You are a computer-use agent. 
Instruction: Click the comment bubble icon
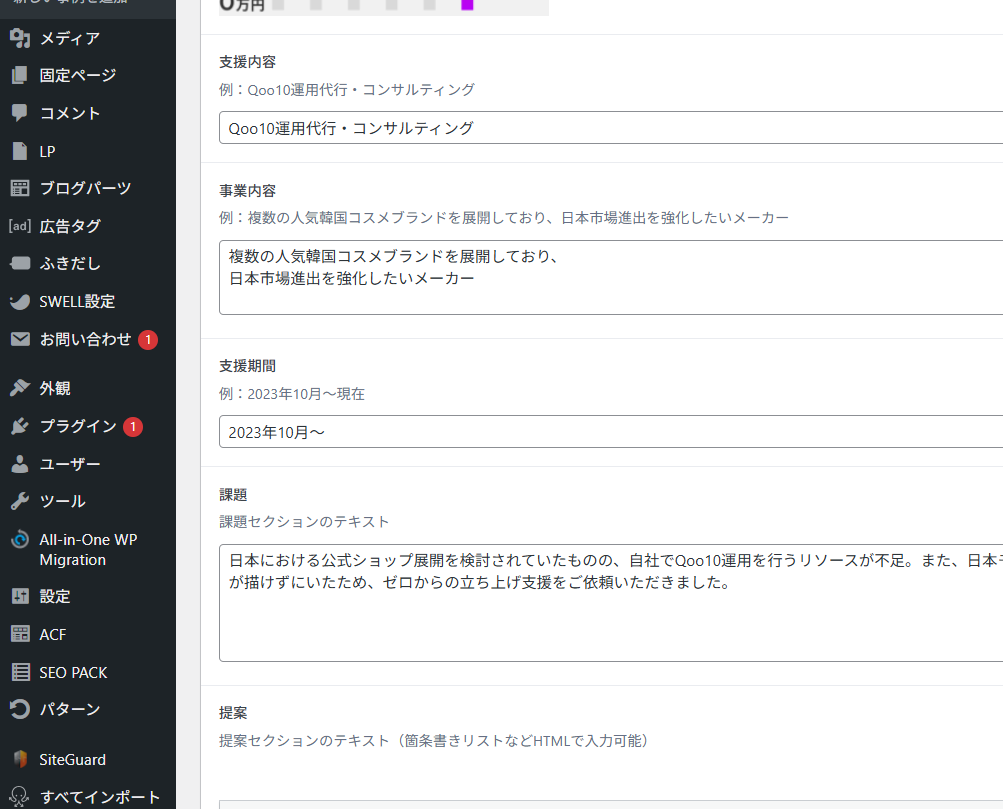19,113
